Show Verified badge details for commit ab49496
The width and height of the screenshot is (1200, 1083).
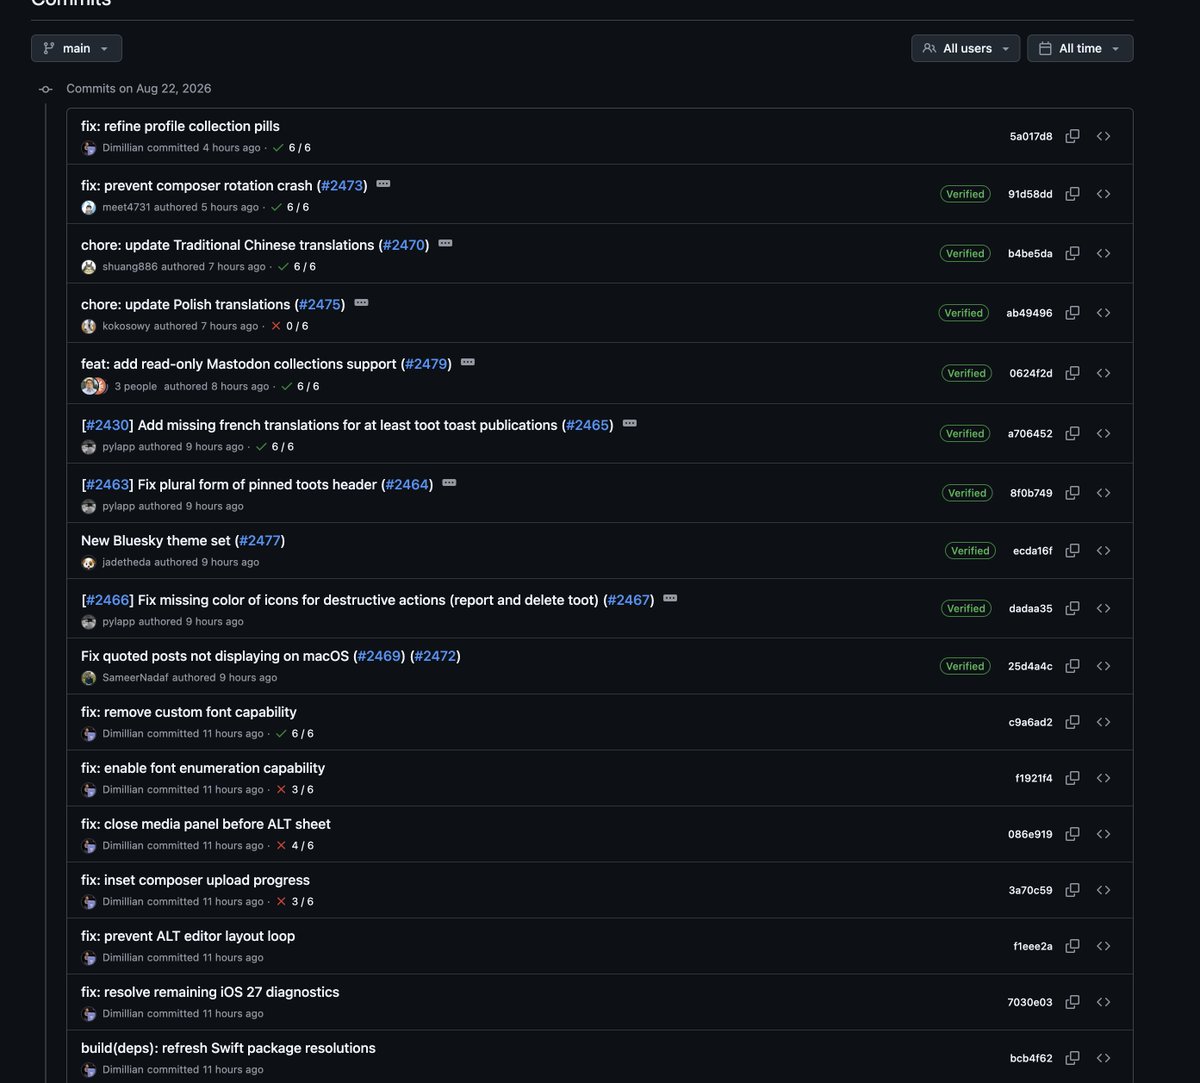pyautogui.click(x=963, y=313)
